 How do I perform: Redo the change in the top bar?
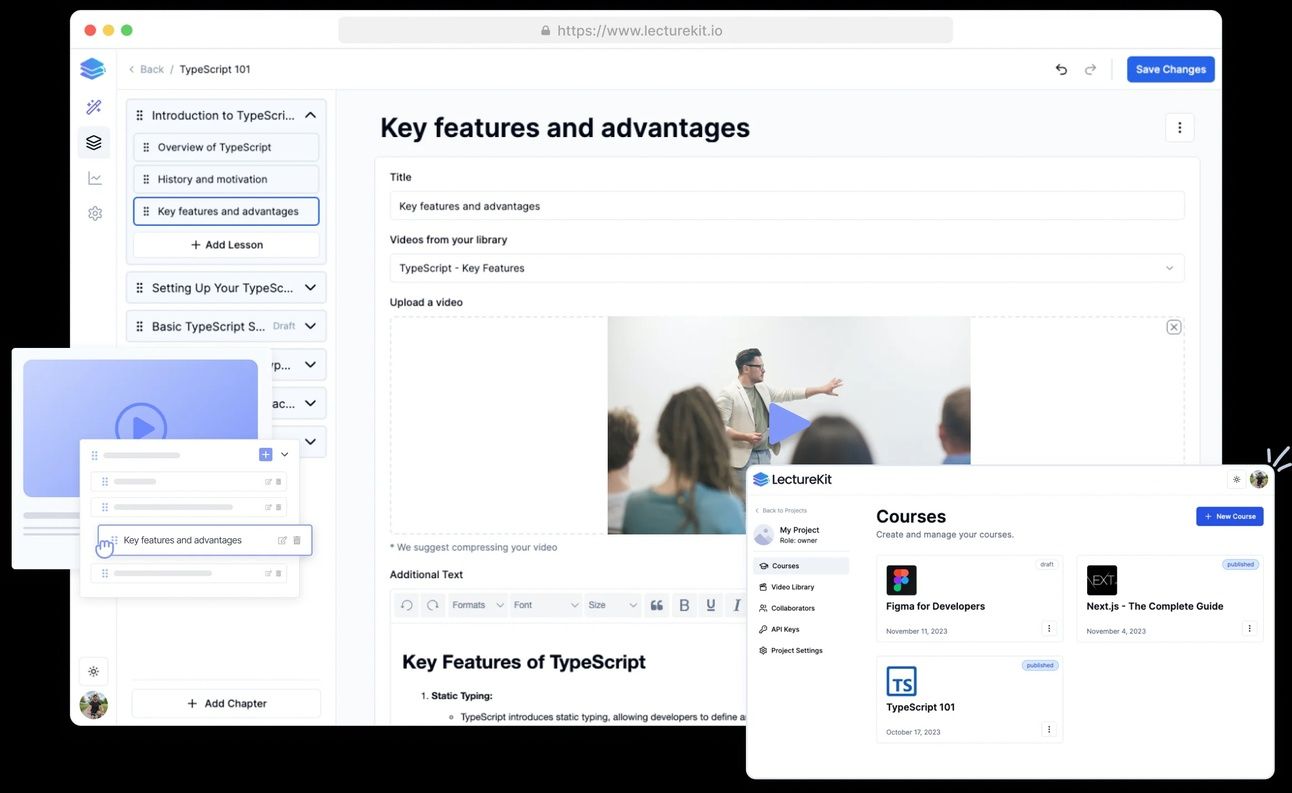pyautogui.click(x=1090, y=69)
